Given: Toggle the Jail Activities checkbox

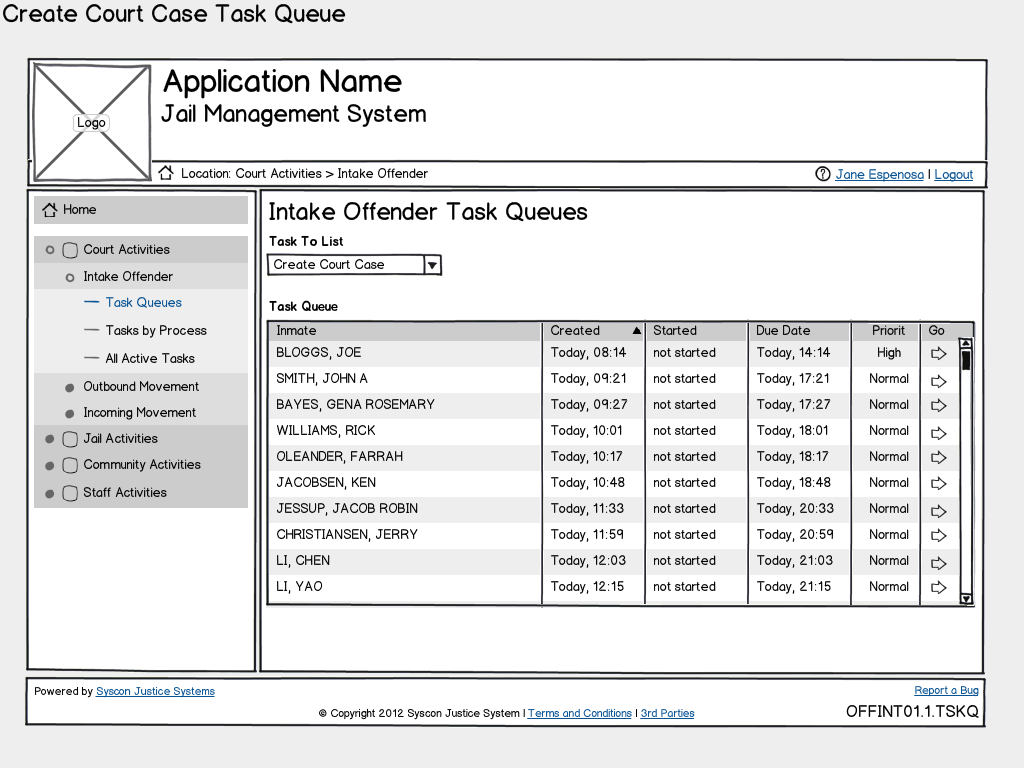Looking at the screenshot, I should [x=70, y=439].
